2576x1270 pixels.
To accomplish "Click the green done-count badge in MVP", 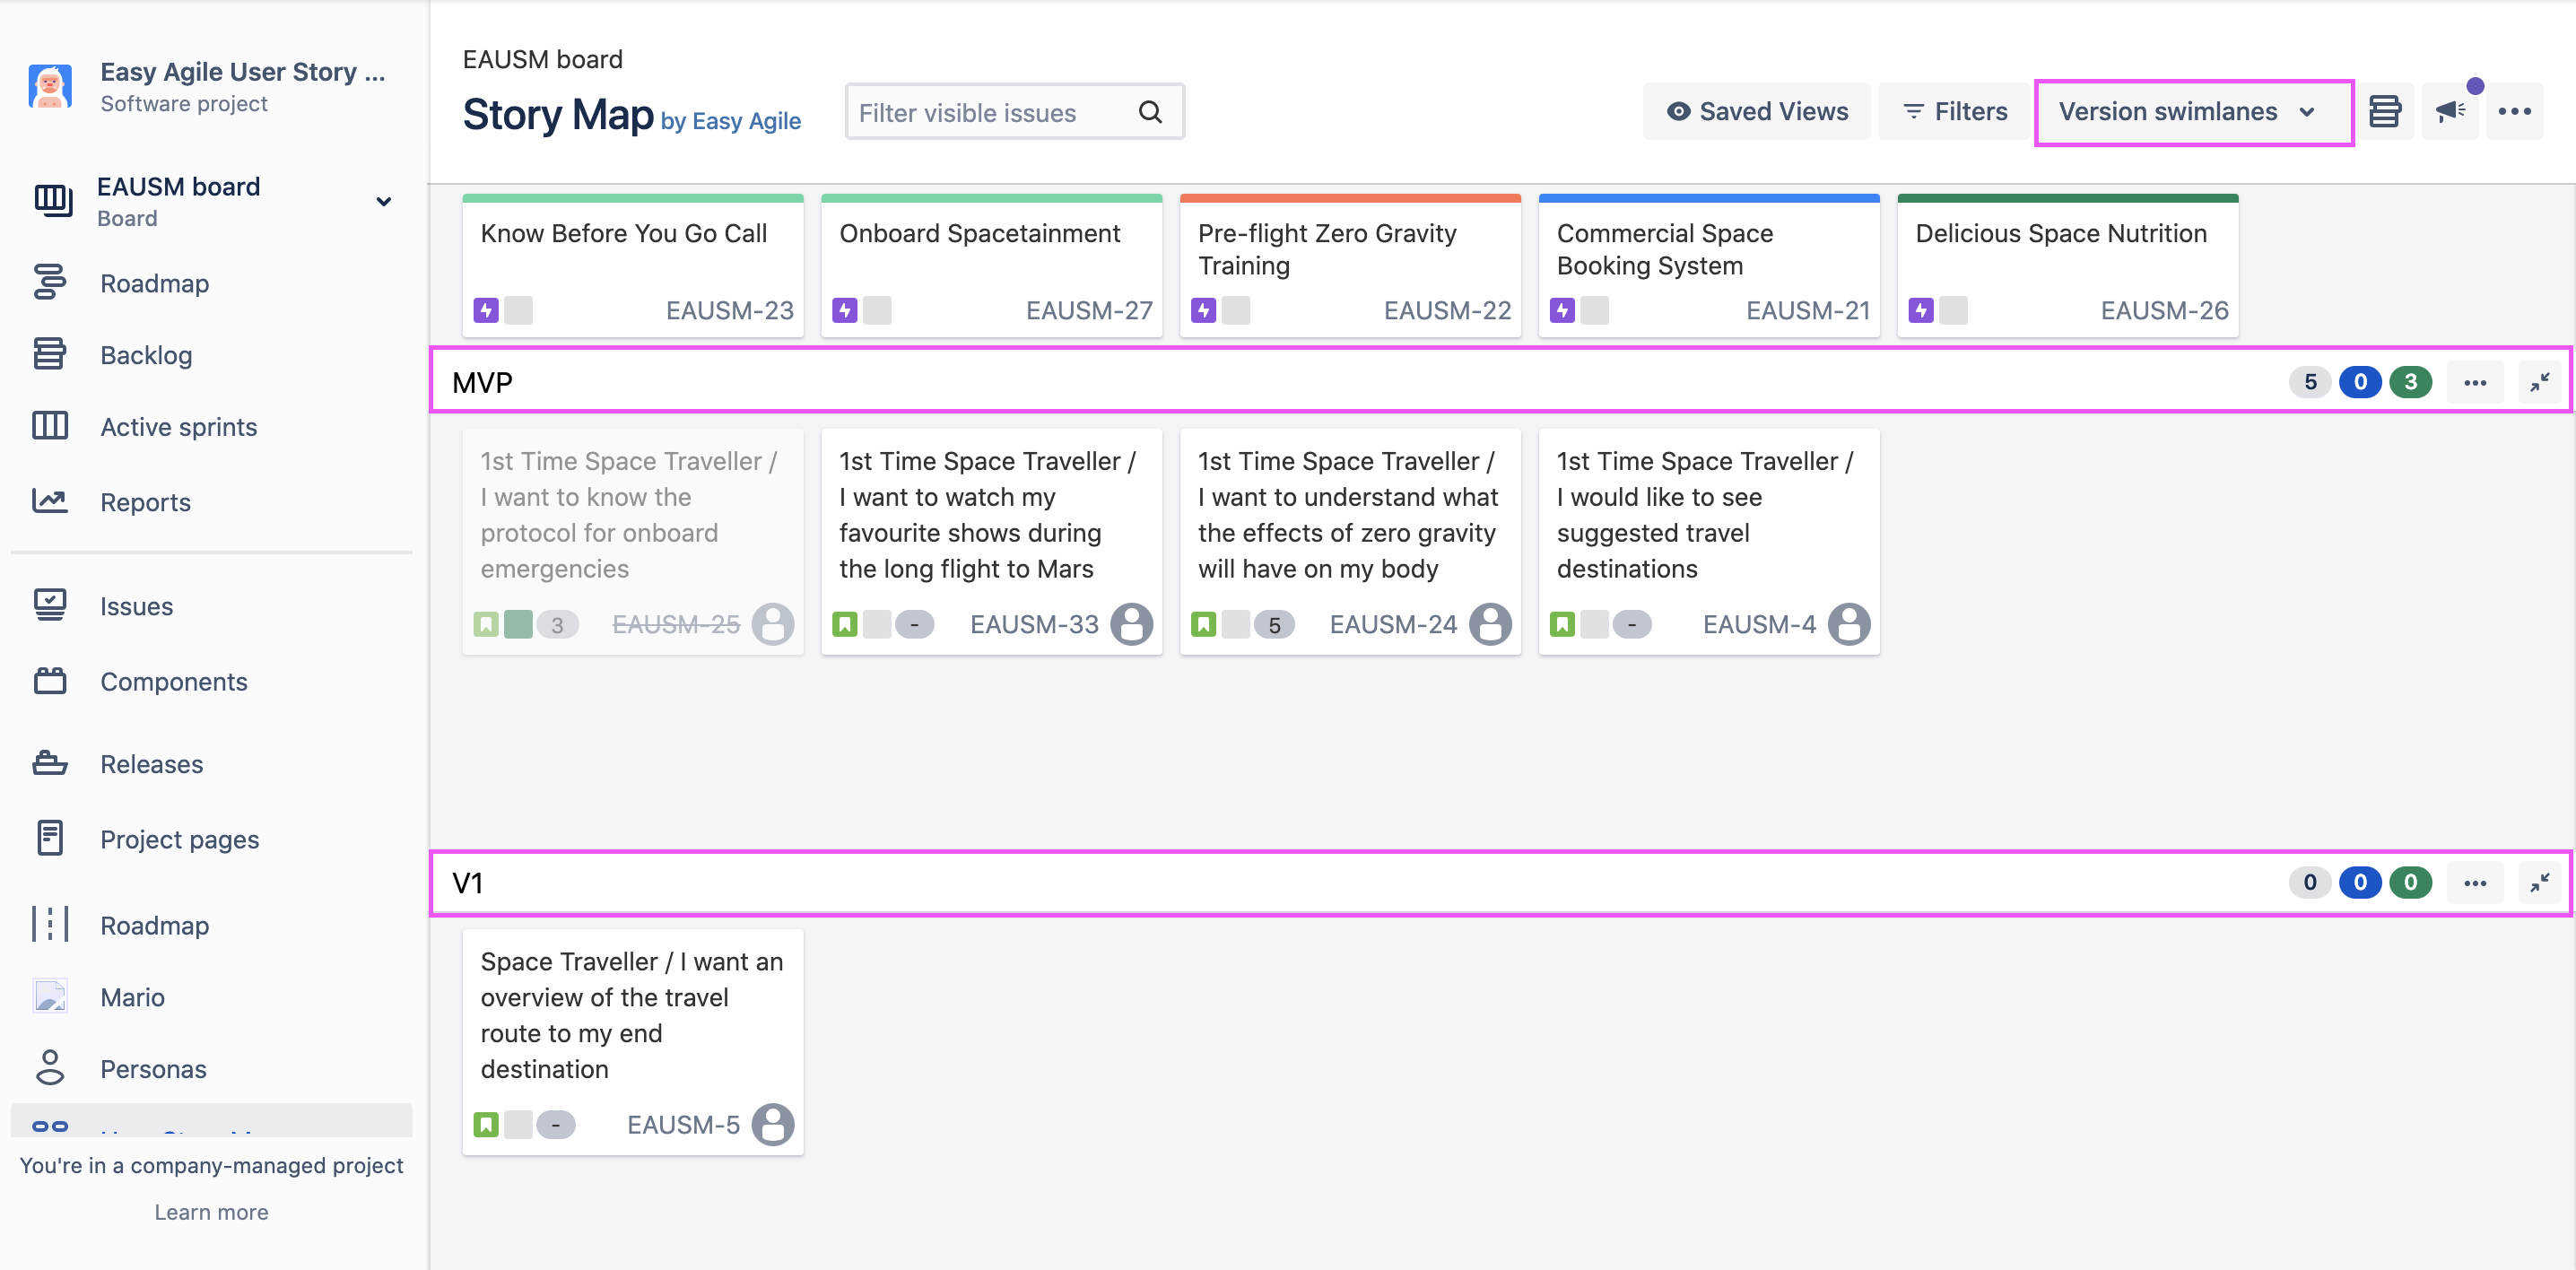I will tap(2410, 382).
